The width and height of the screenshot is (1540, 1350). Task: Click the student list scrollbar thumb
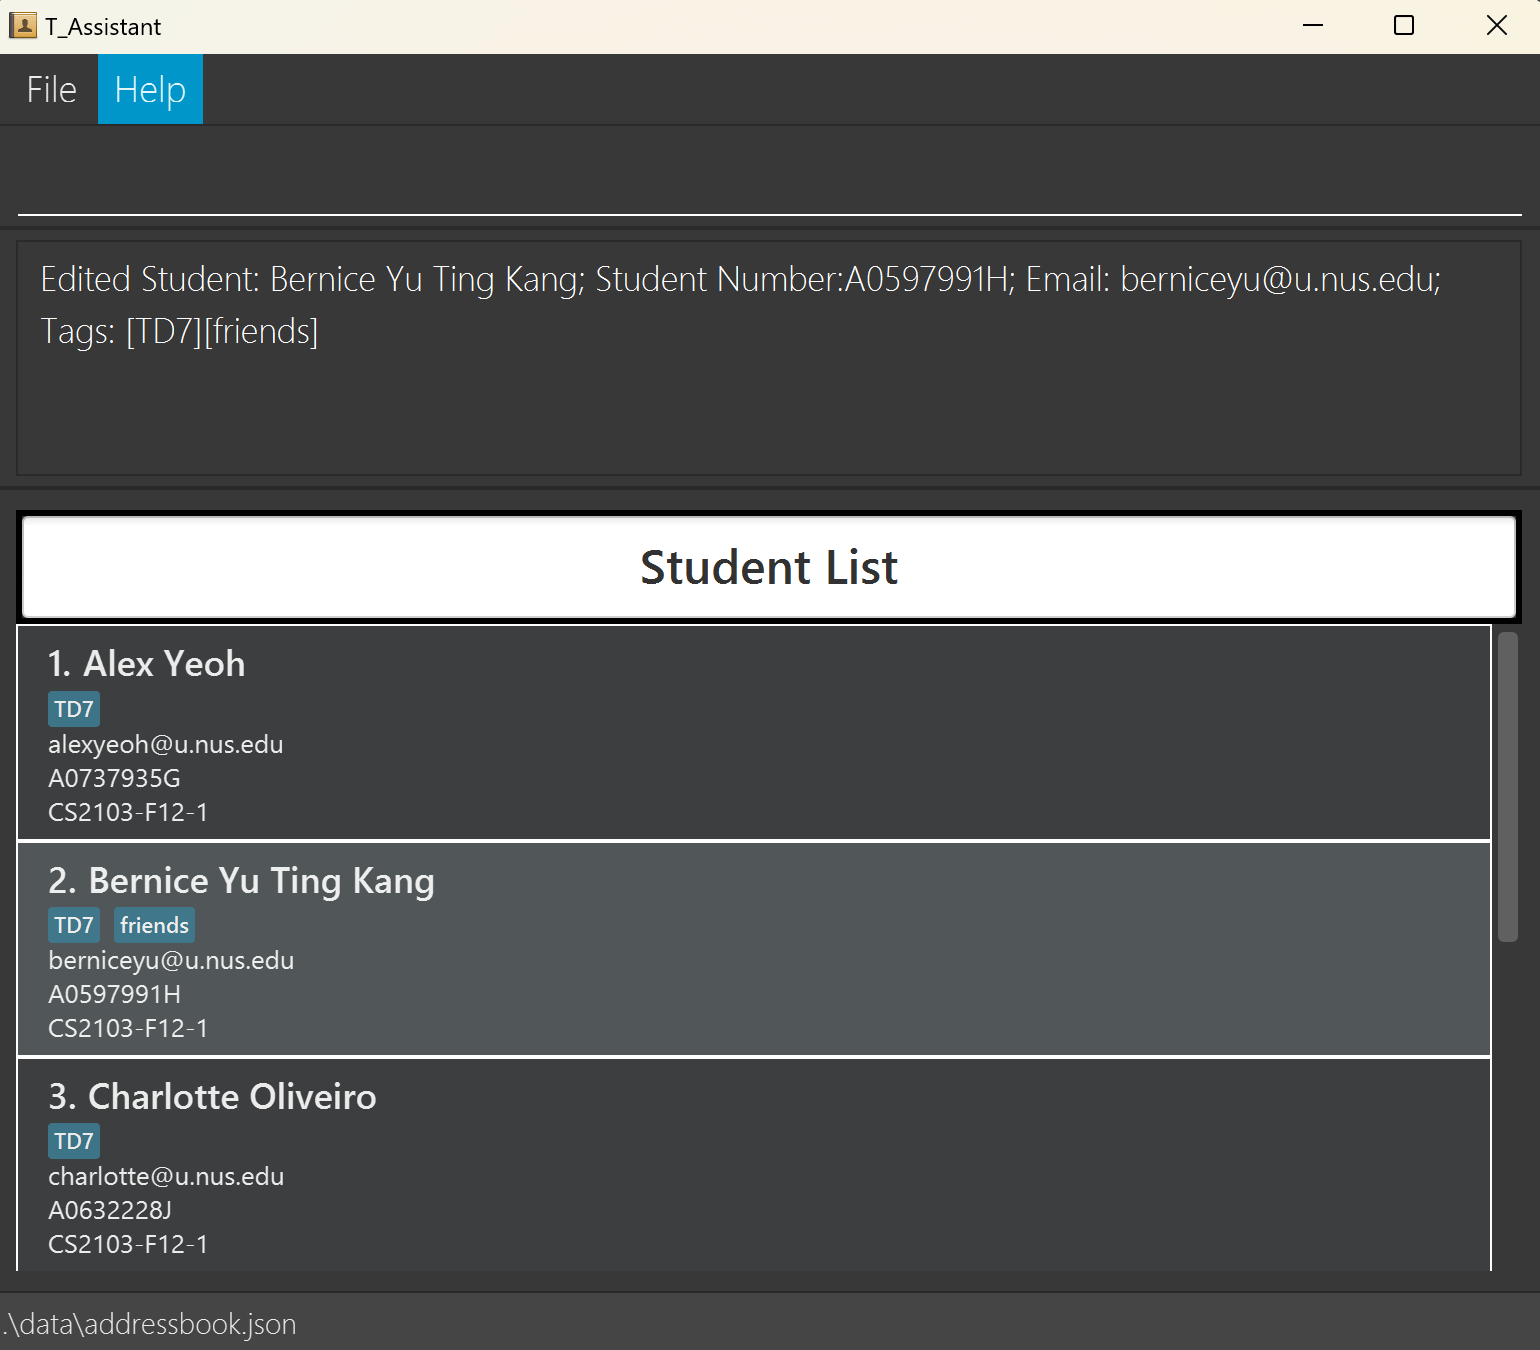coord(1507,786)
